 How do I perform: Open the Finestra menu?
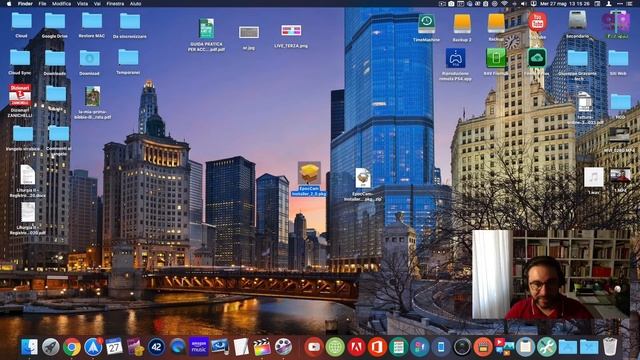click(x=115, y=4)
